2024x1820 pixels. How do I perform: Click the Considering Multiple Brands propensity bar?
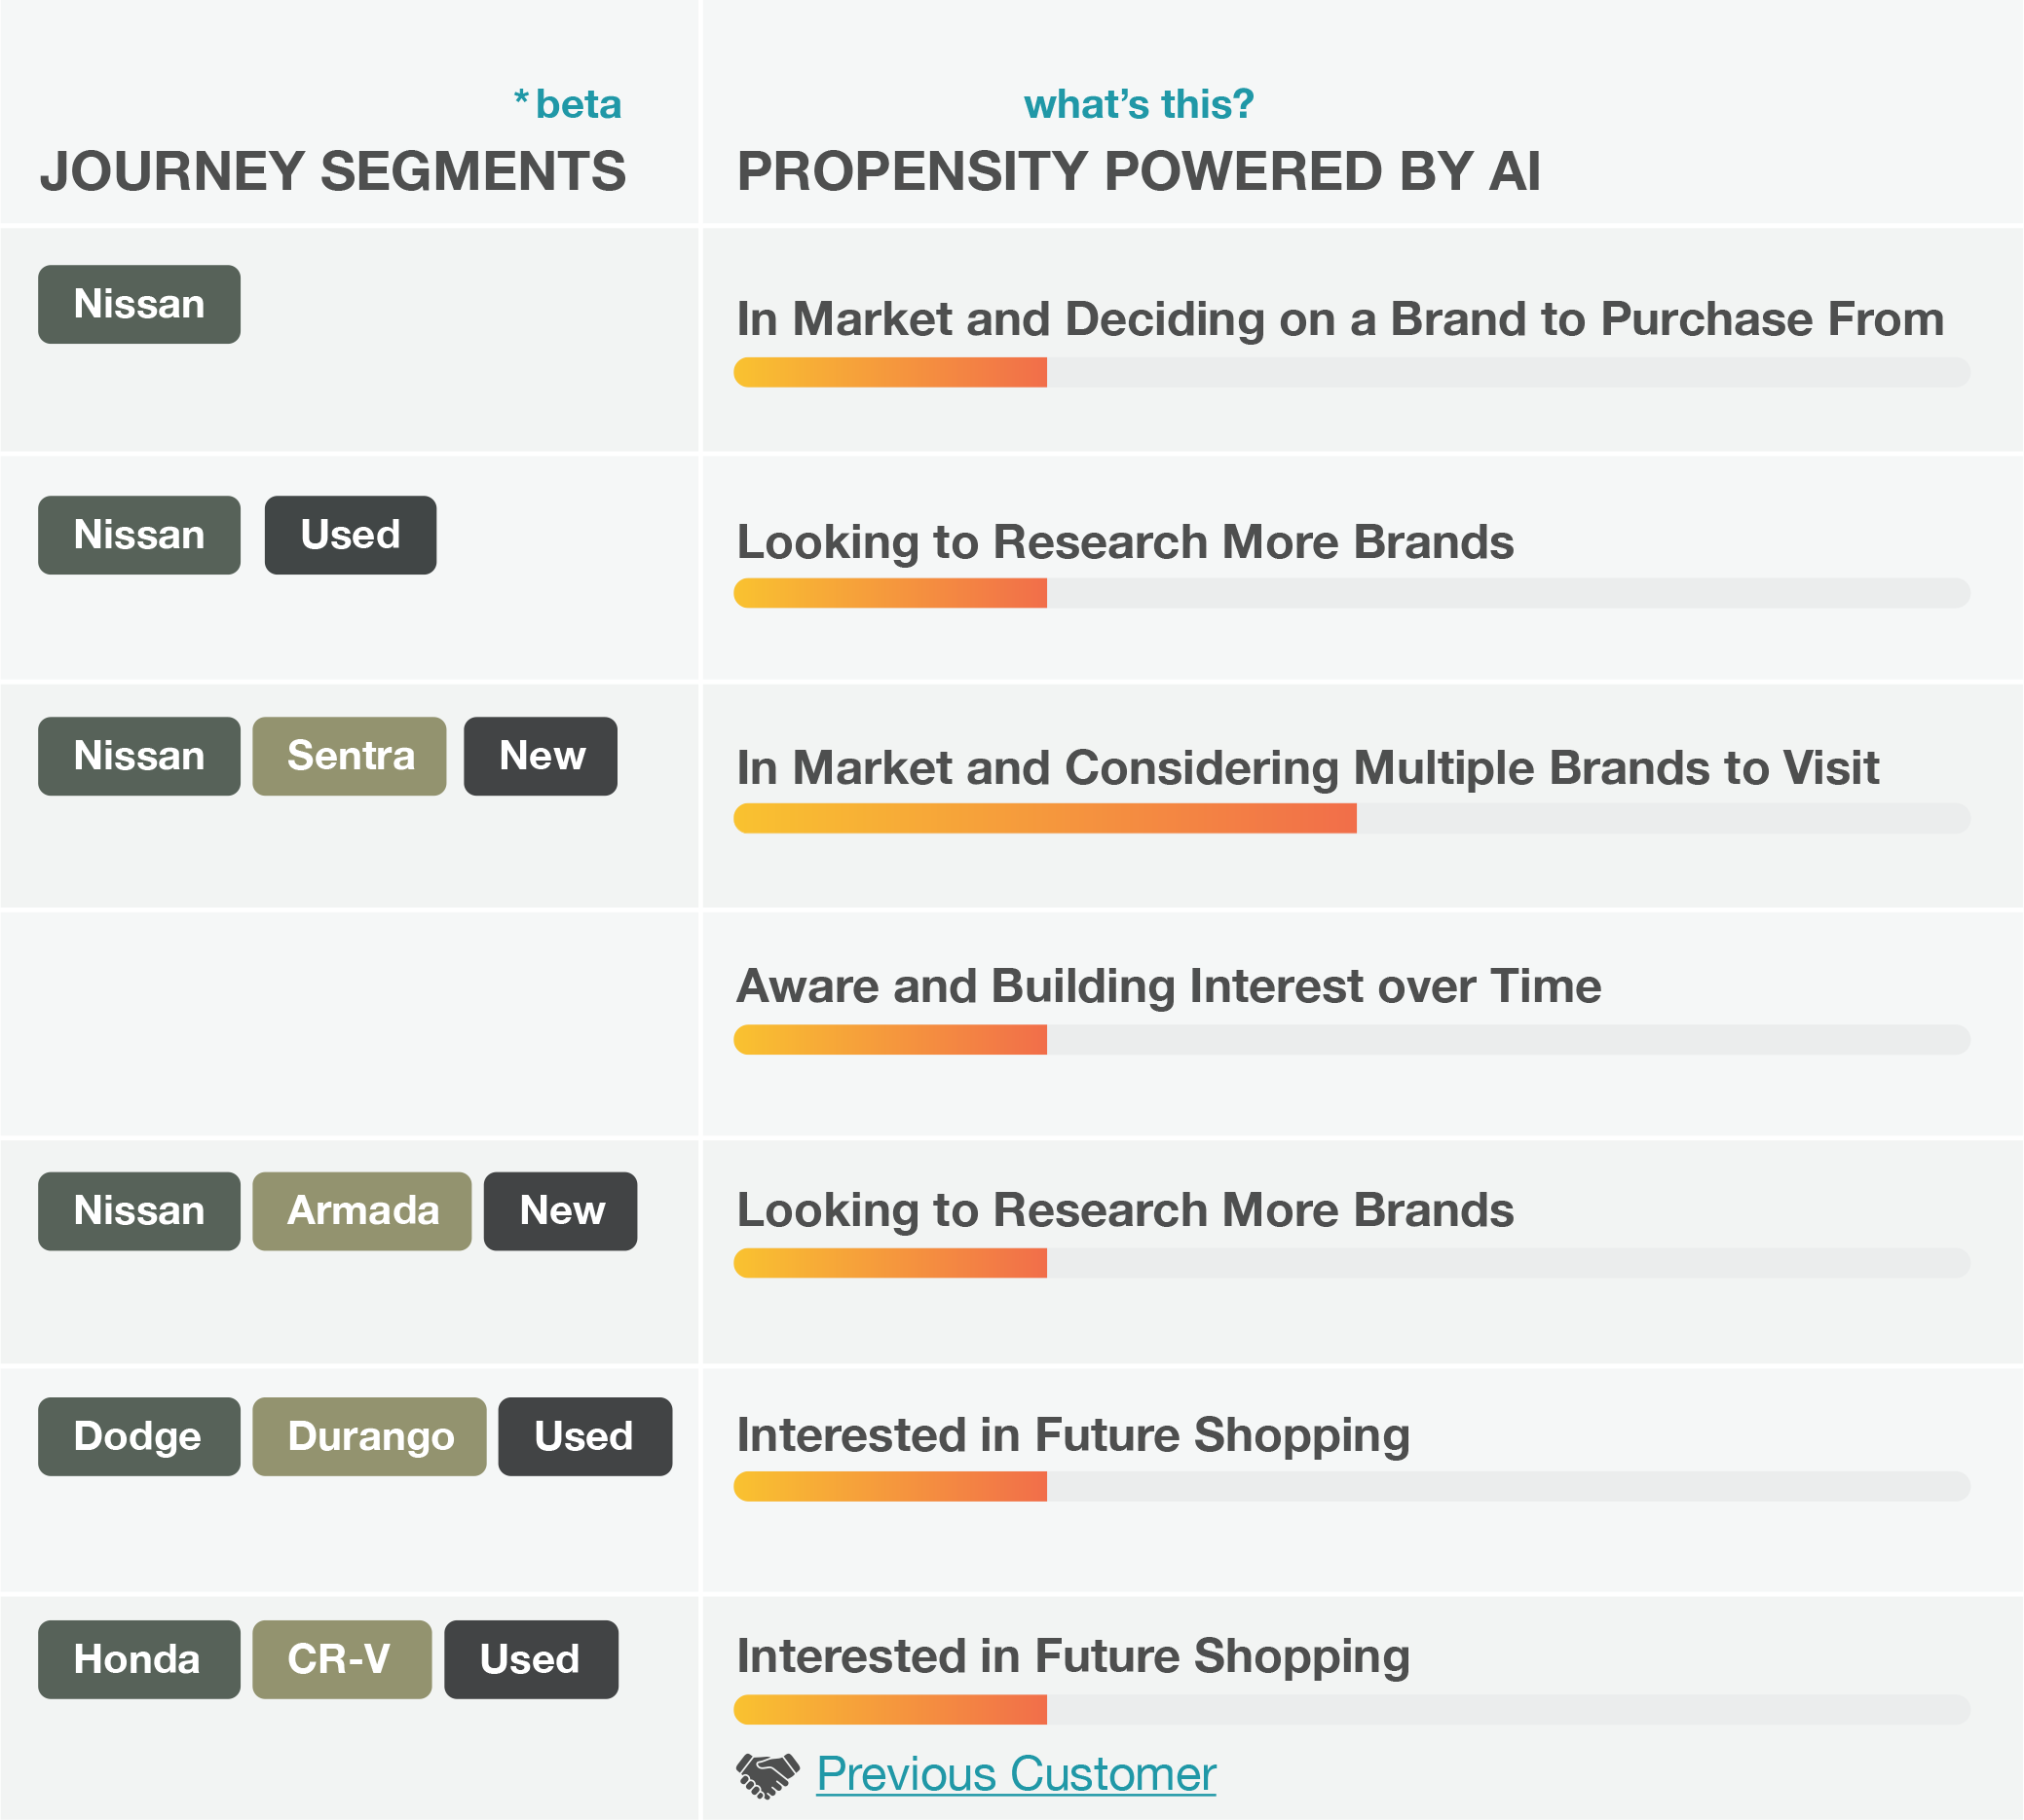[1352, 818]
